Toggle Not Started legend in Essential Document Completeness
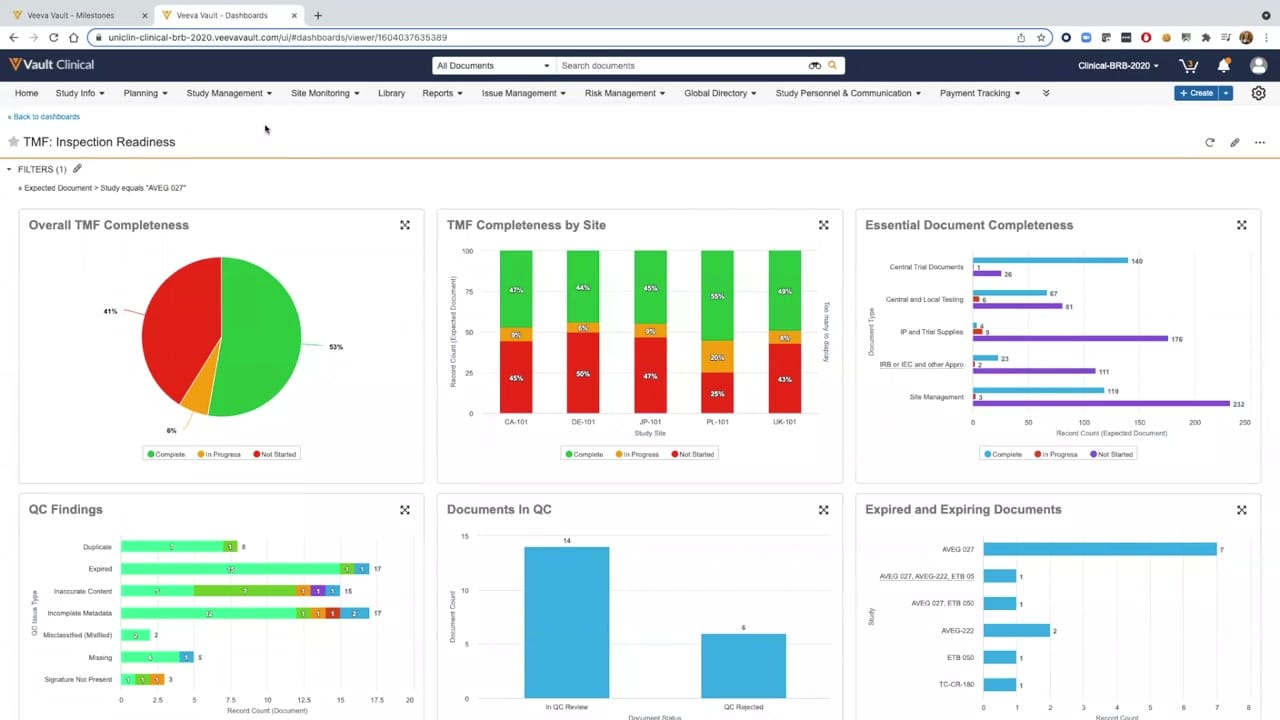 point(1110,454)
